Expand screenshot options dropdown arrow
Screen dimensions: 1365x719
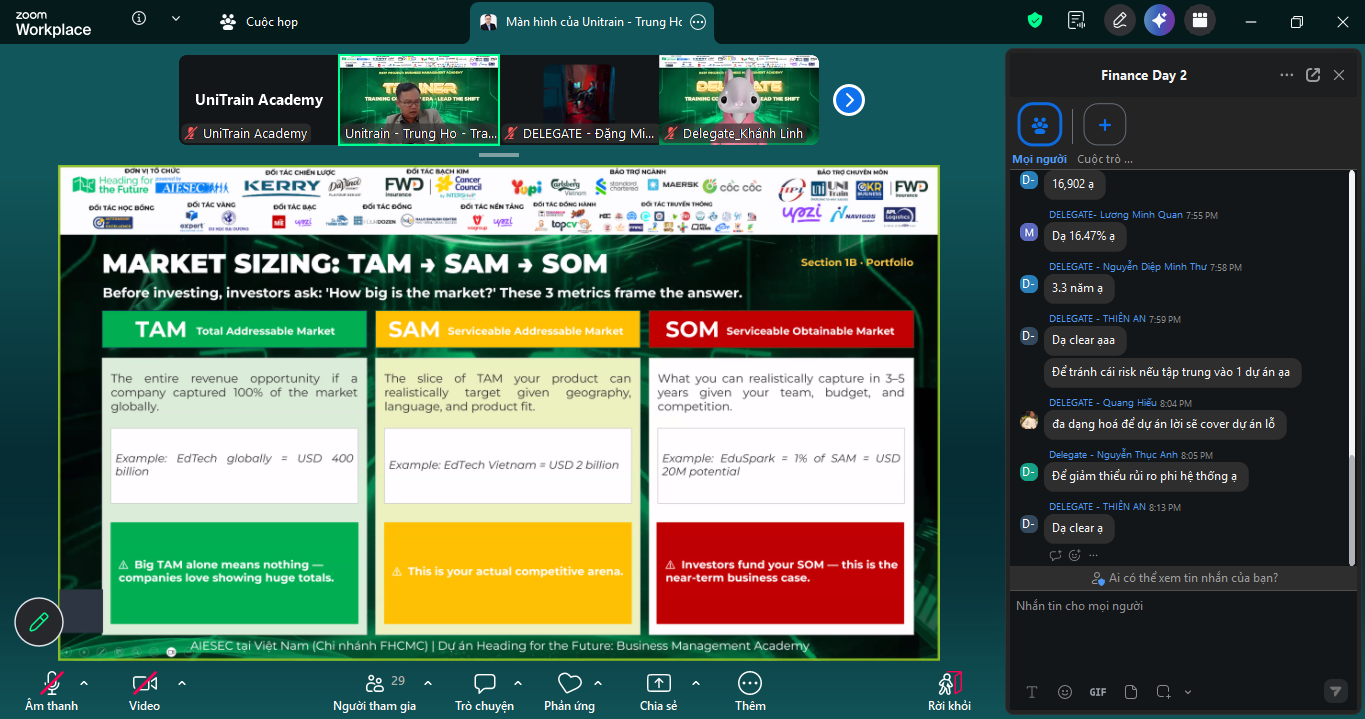click(1188, 692)
